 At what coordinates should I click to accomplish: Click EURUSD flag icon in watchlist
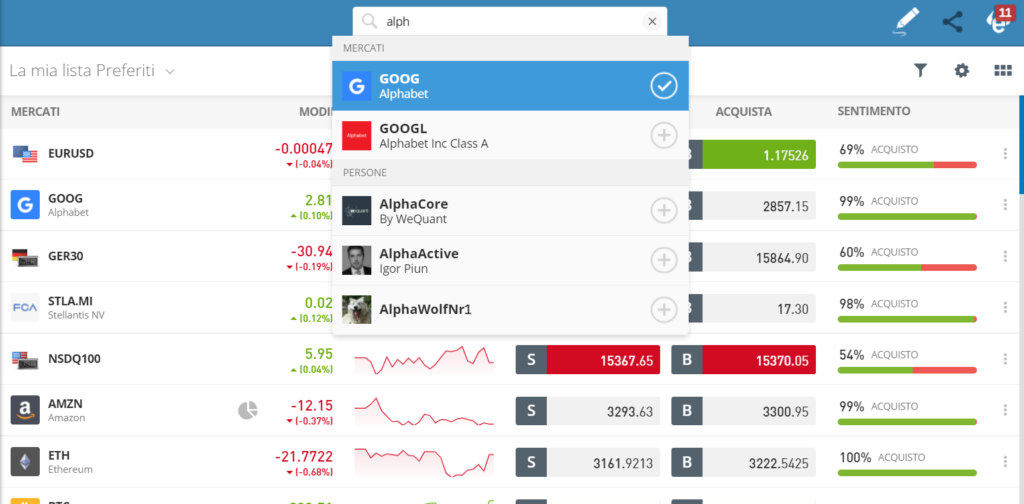coord(25,154)
